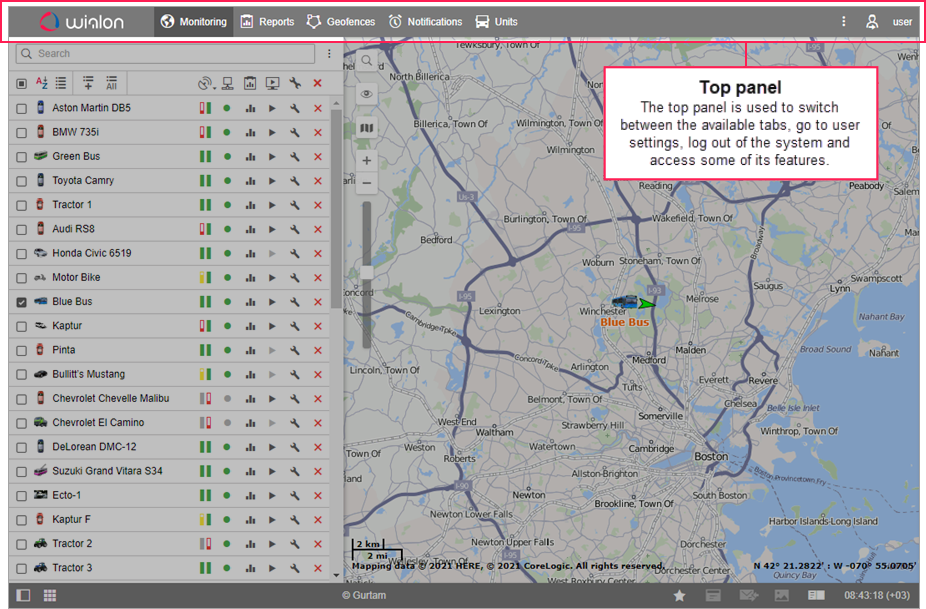Click the header remove-all red X icon
This screenshot has width=926, height=609.
click(x=318, y=83)
